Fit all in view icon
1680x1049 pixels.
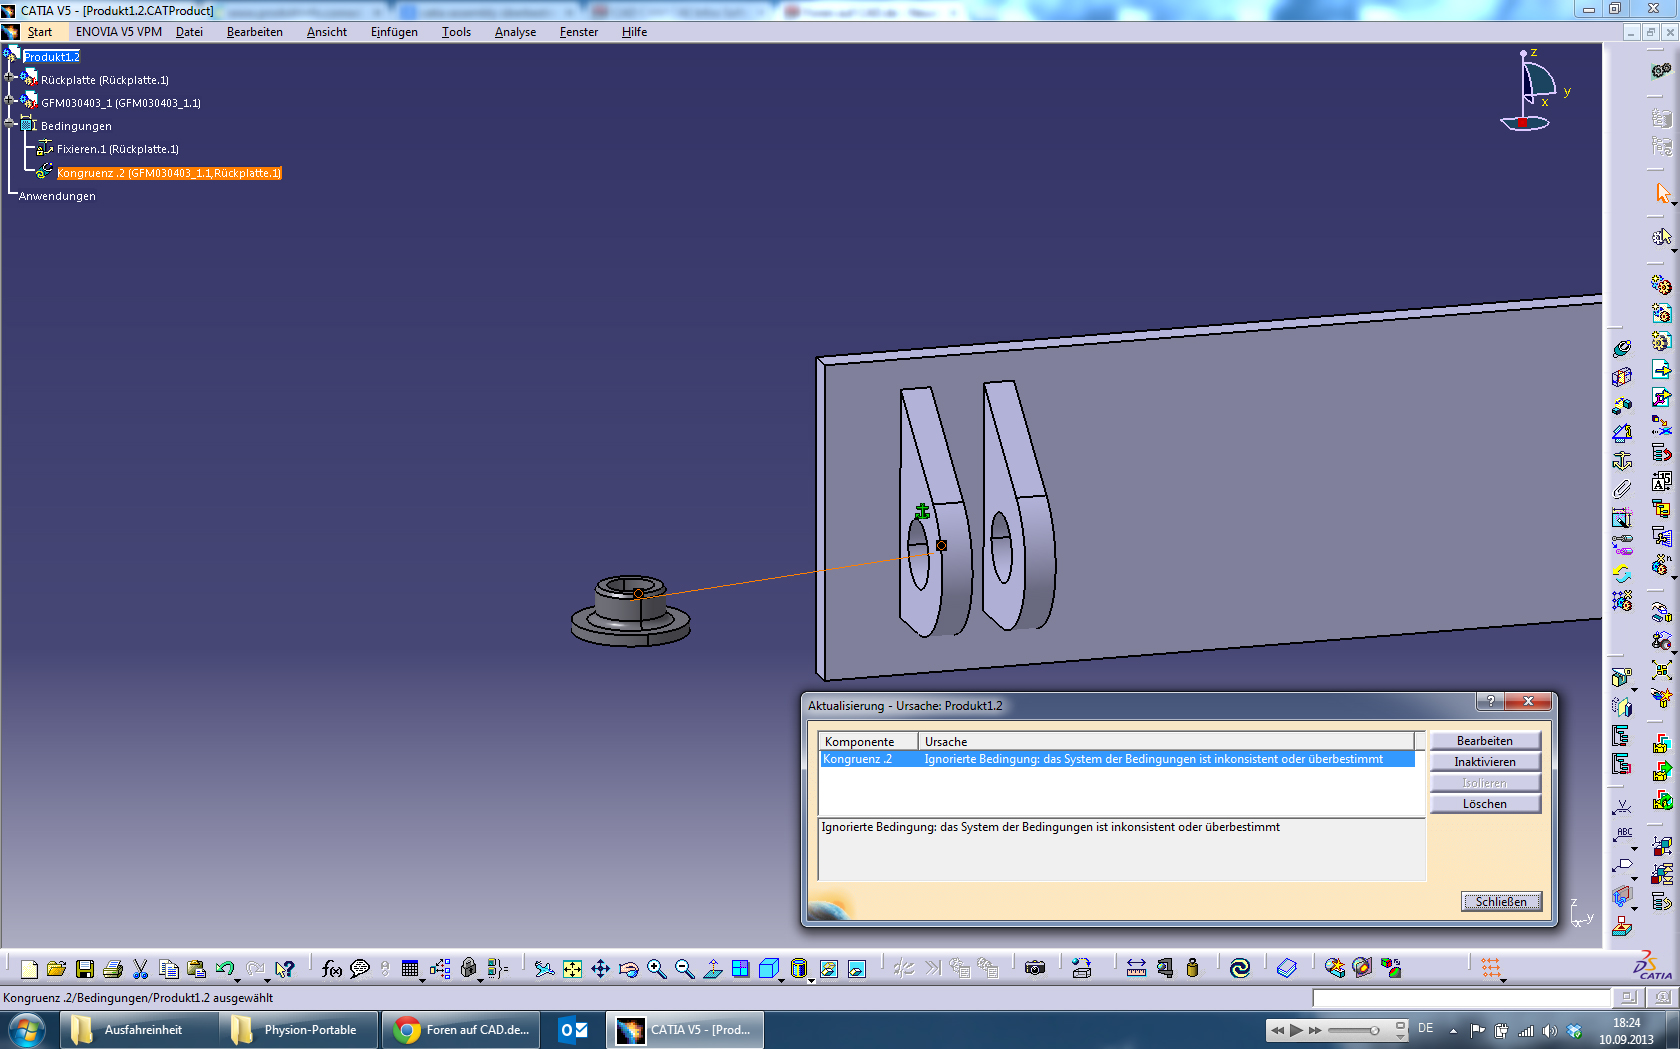point(572,968)
